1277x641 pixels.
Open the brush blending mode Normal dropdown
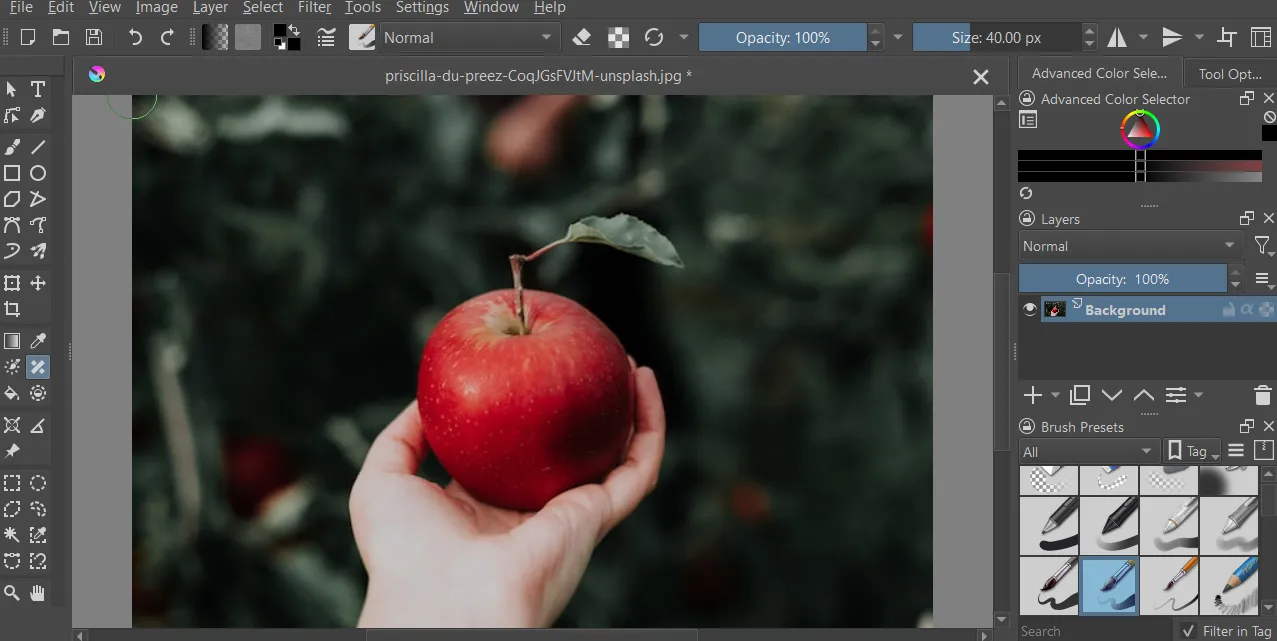[467, 38]
